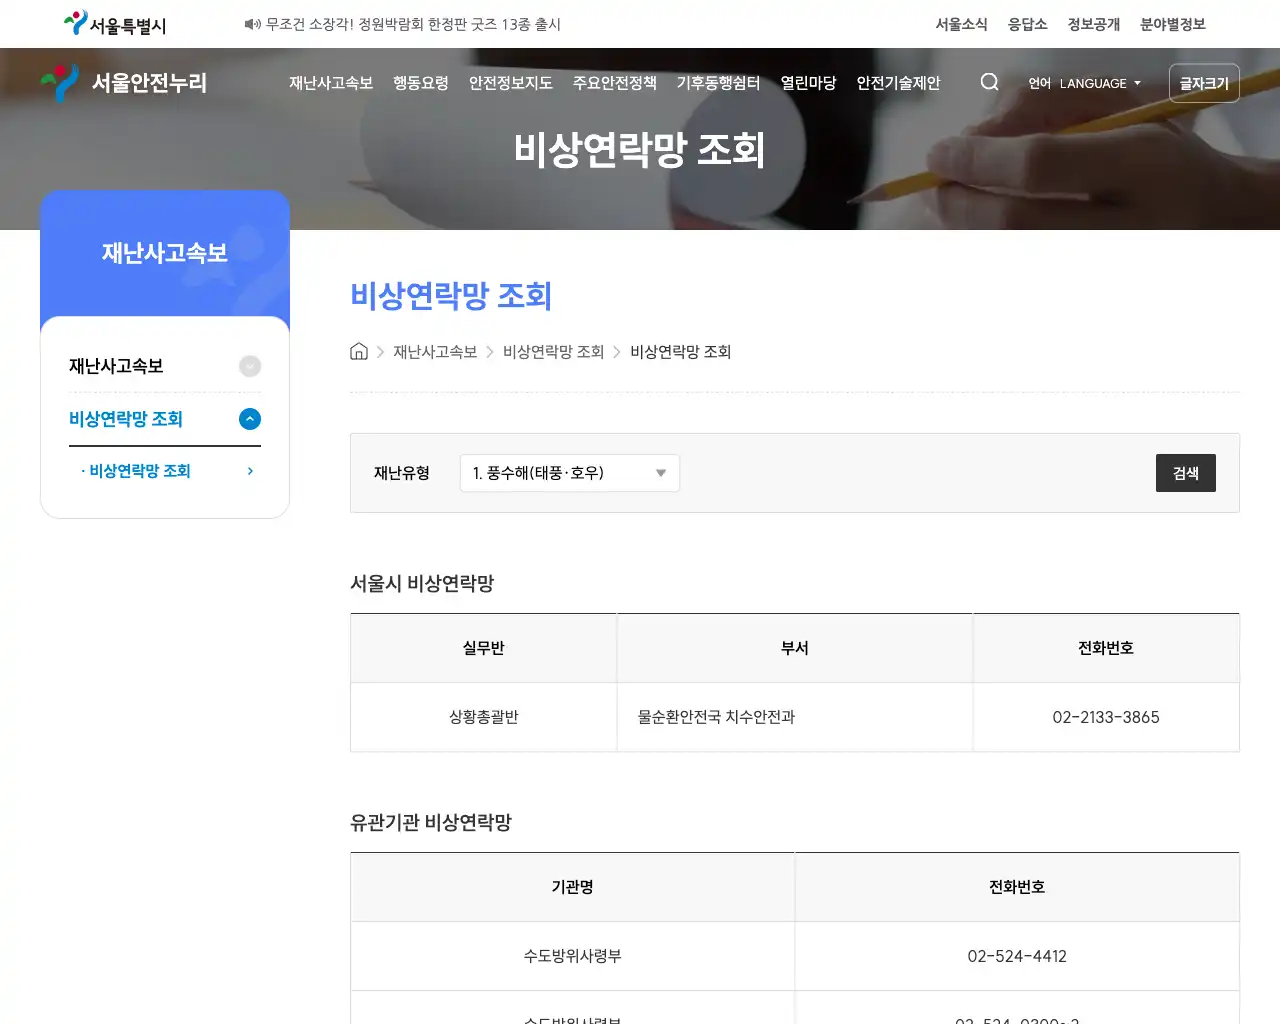Click phone number 02-2133-3865
This screenshot has width=1280, height=1024.
[x=1106, y=717]
